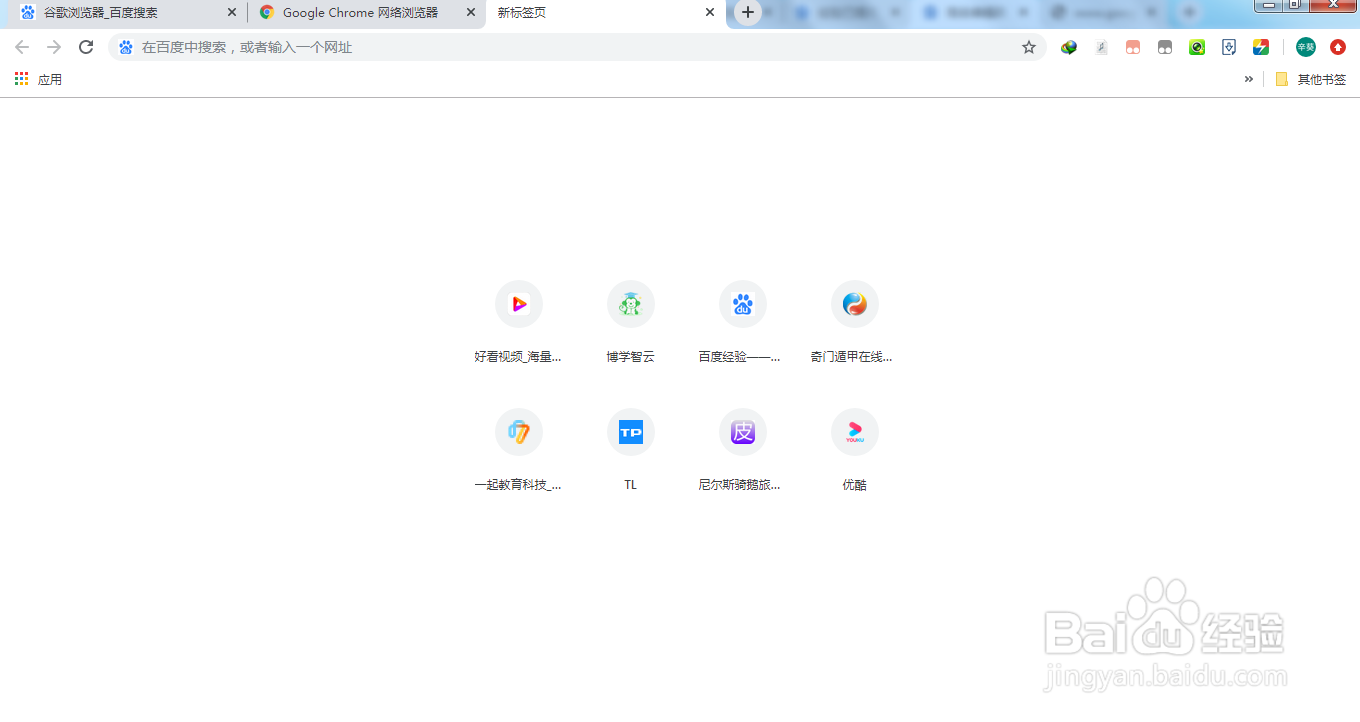The height and width of the screenshot is (722, 1360).
Task: Open a new tab with the plus button
Action: (x=748, y=12)
